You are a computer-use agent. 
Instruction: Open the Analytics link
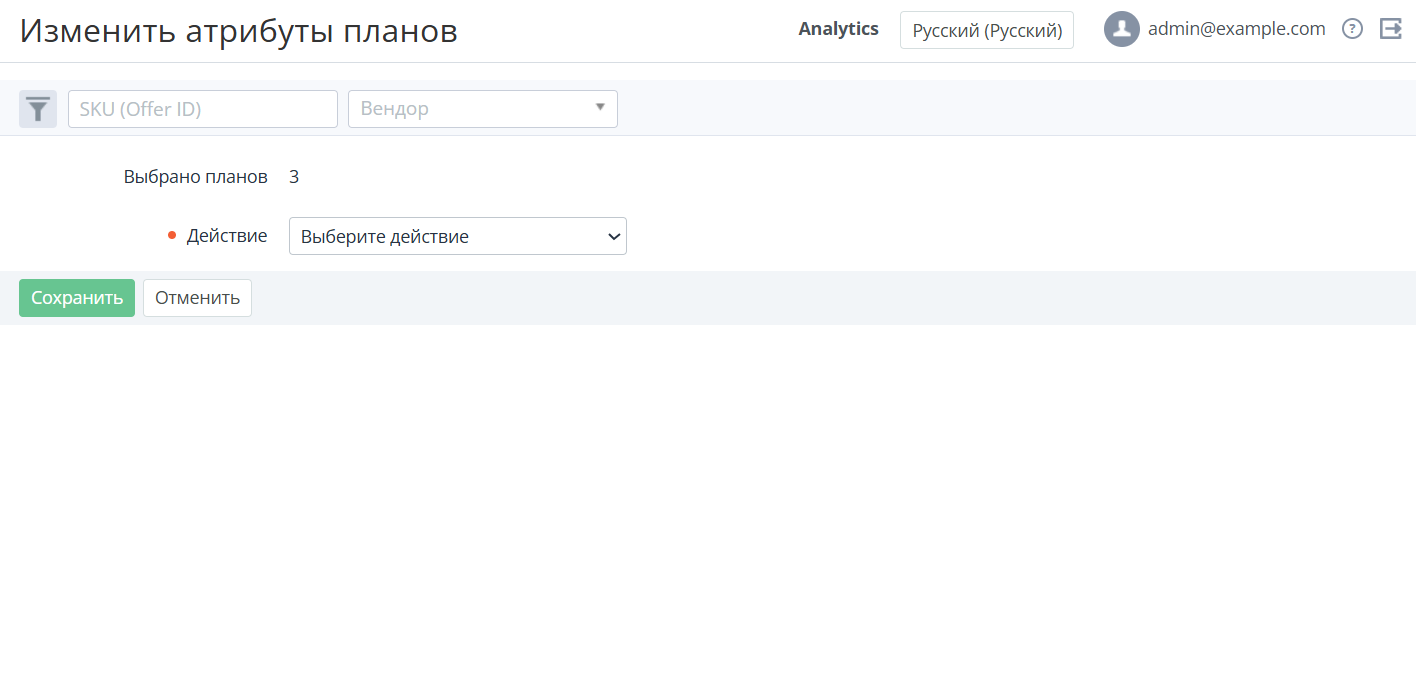pos(838,29)
